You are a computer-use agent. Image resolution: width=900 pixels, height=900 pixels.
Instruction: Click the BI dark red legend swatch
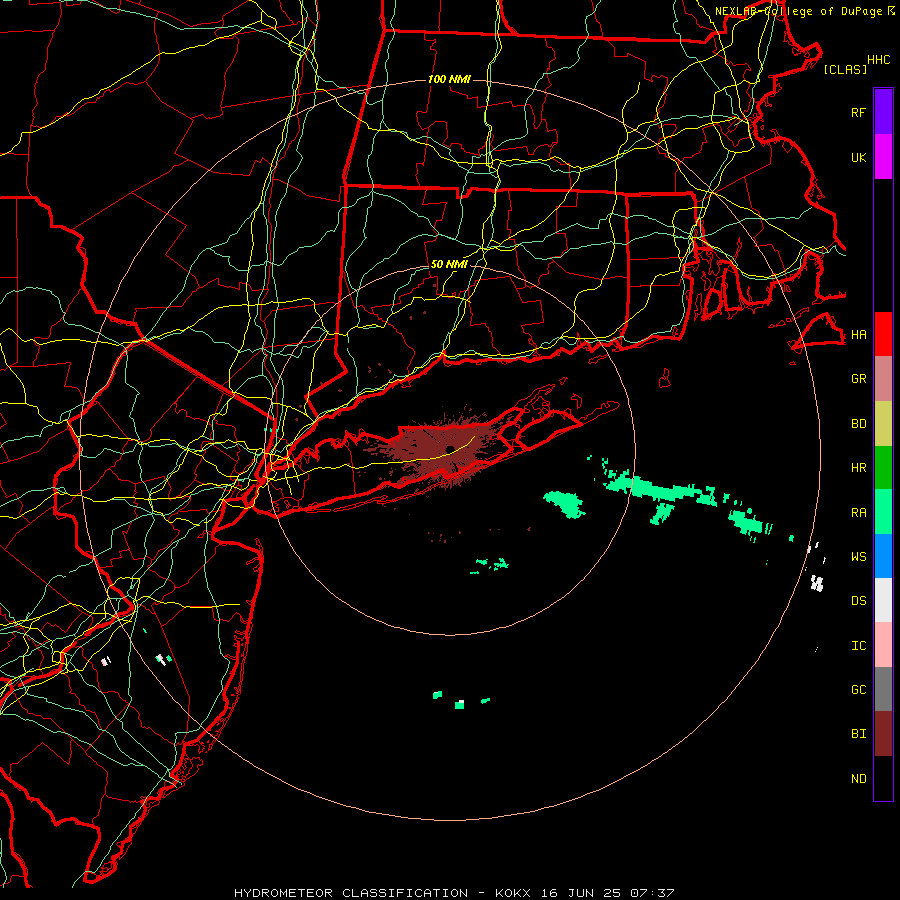883,734
